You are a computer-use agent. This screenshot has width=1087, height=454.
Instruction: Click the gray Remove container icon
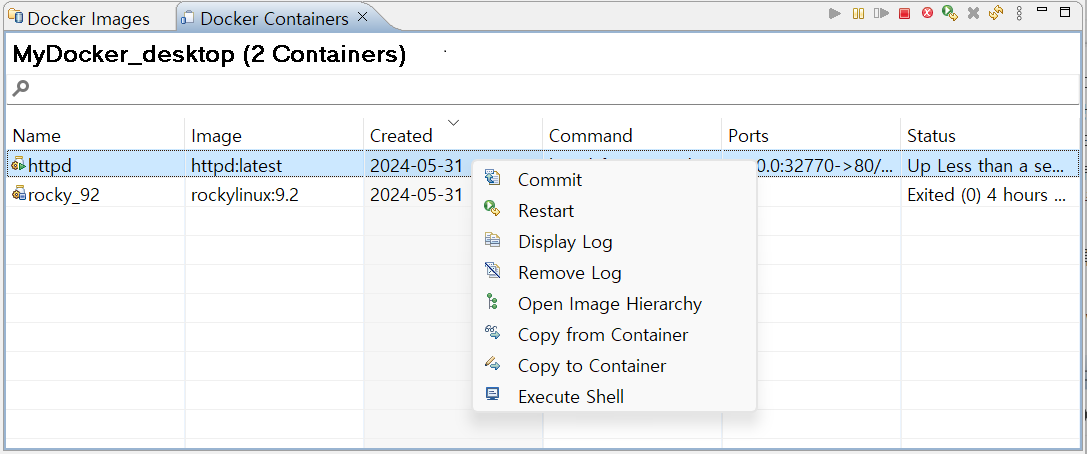click(973, 14)
